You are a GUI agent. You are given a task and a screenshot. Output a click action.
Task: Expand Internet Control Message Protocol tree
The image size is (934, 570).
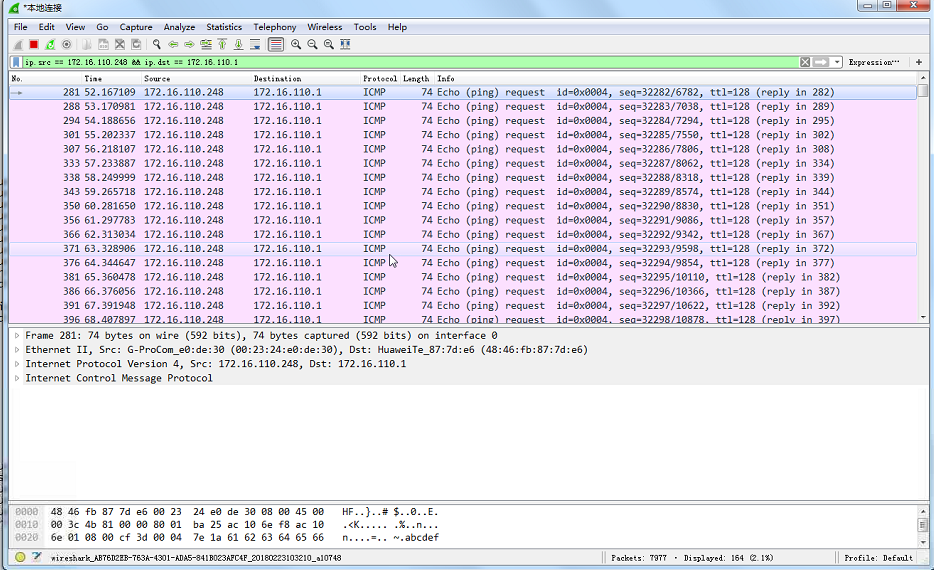(17, 378)
